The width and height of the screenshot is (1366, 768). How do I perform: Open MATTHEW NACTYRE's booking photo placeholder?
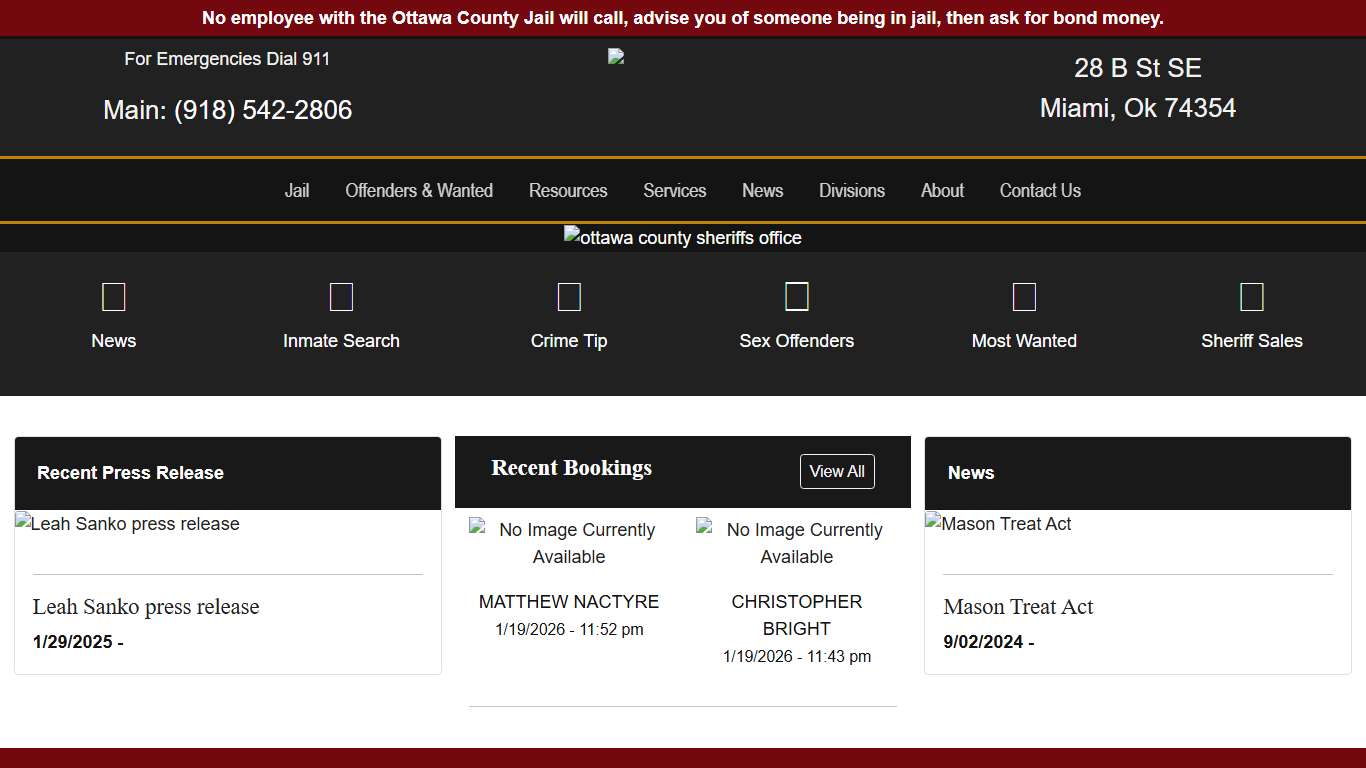pos(568,543)
